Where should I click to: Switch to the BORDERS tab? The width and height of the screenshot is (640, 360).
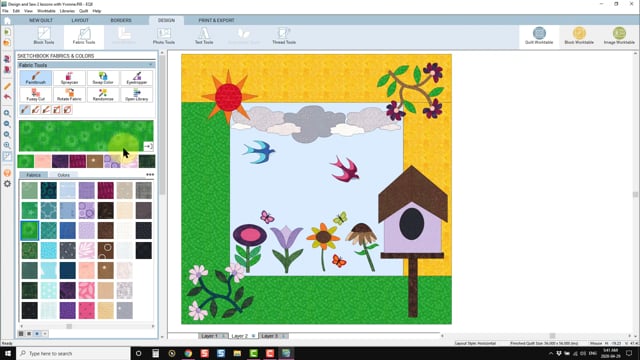pyautogui.click(x=121, y=20)
